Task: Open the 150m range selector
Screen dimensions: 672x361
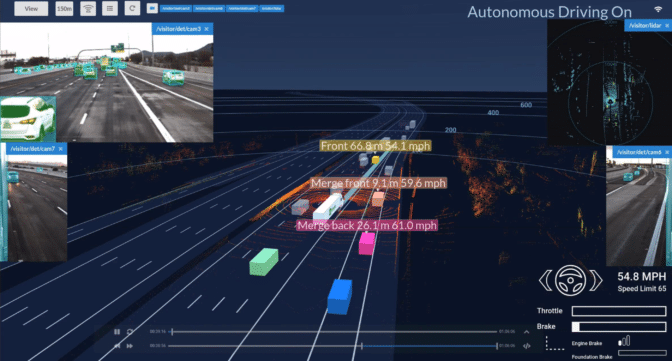Action: (x=64, y=9)
